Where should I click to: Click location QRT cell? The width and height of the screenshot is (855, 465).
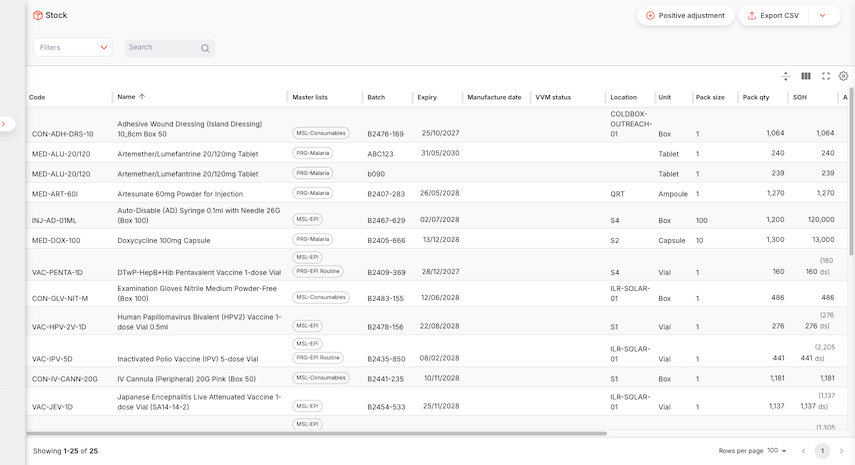617,194
